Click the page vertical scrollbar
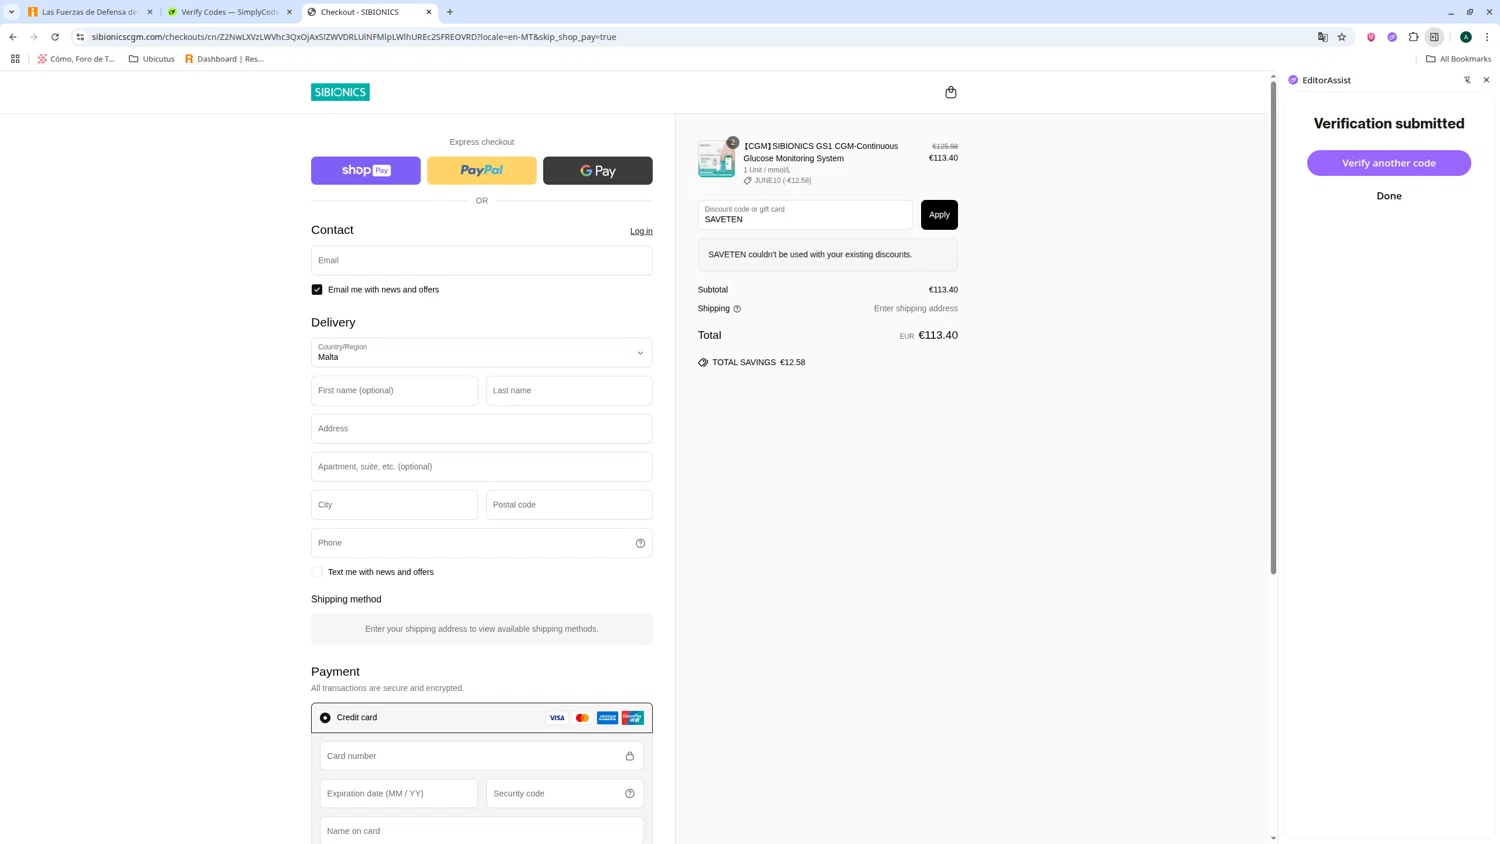 (x=1273, y=328)
